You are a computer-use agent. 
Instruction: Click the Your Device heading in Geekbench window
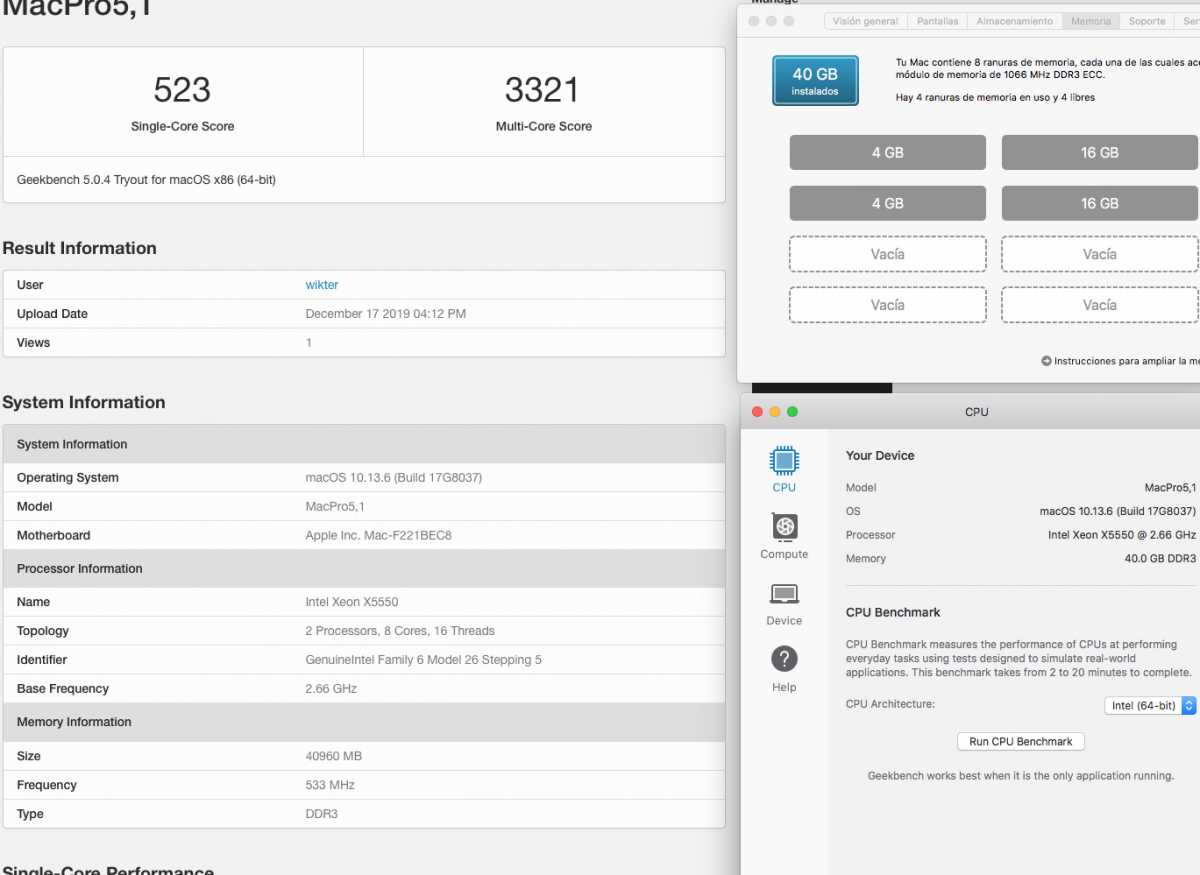tap(880, 456)
